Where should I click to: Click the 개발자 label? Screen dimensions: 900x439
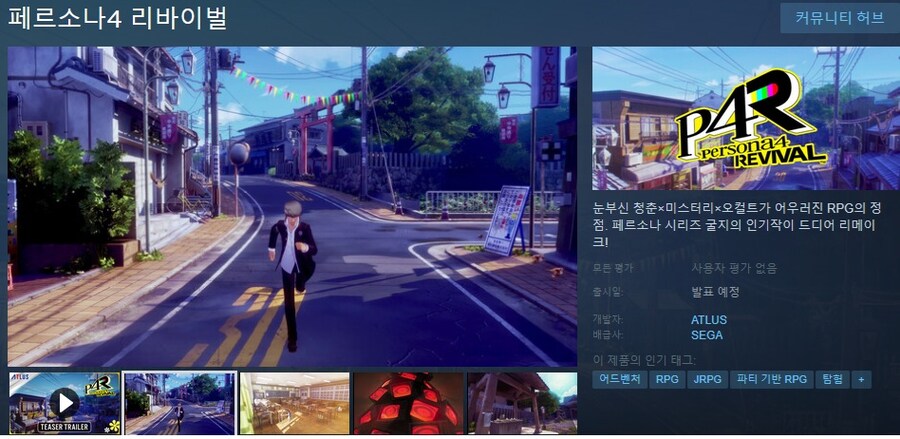608,320
